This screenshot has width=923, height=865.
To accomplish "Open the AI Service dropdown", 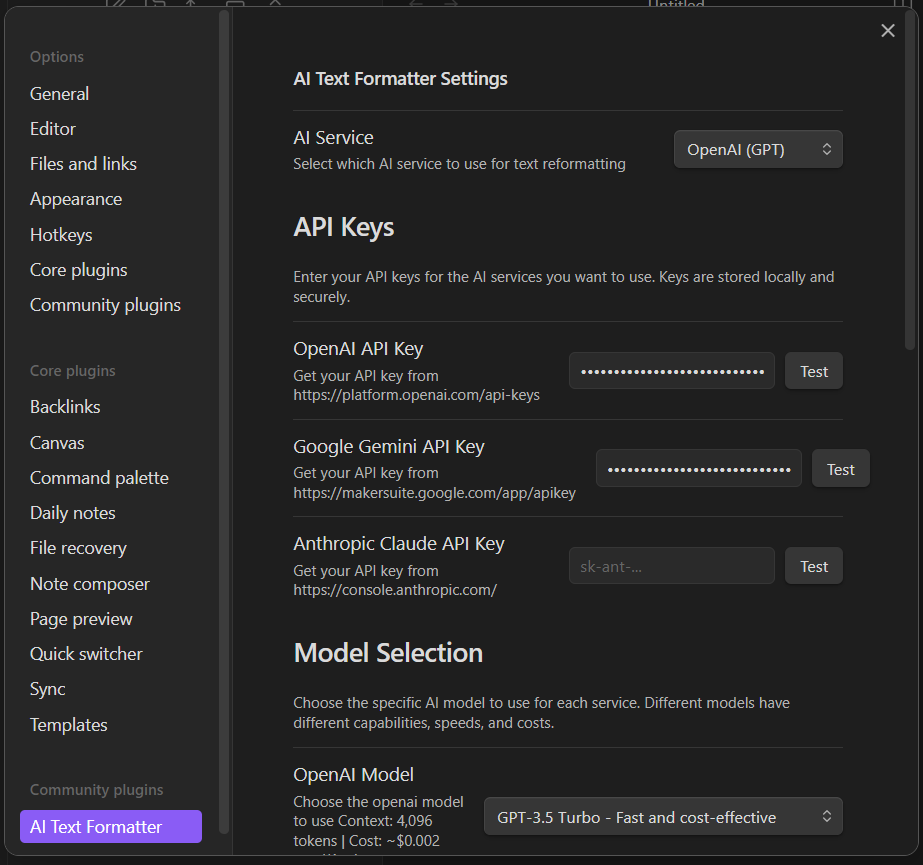I will (x=758, y=150).
